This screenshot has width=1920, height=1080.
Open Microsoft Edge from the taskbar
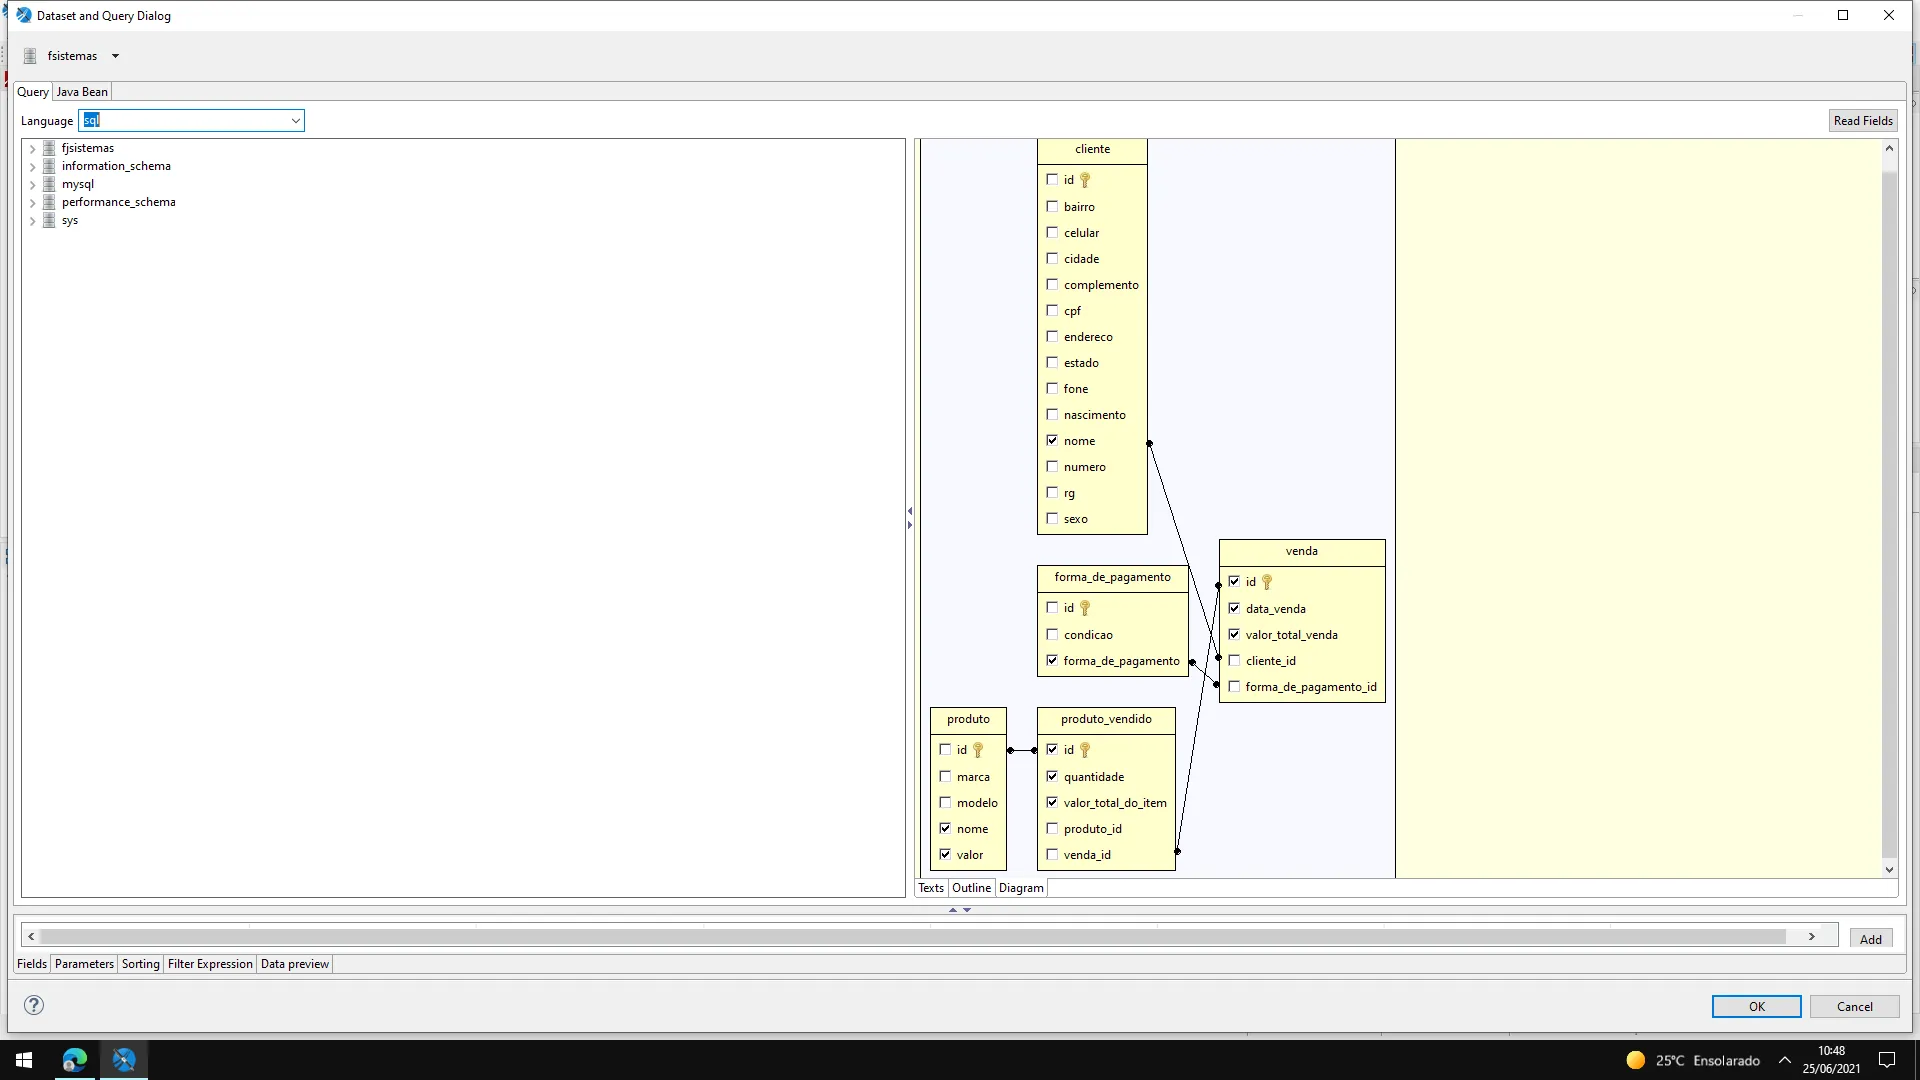[75, 1060]
